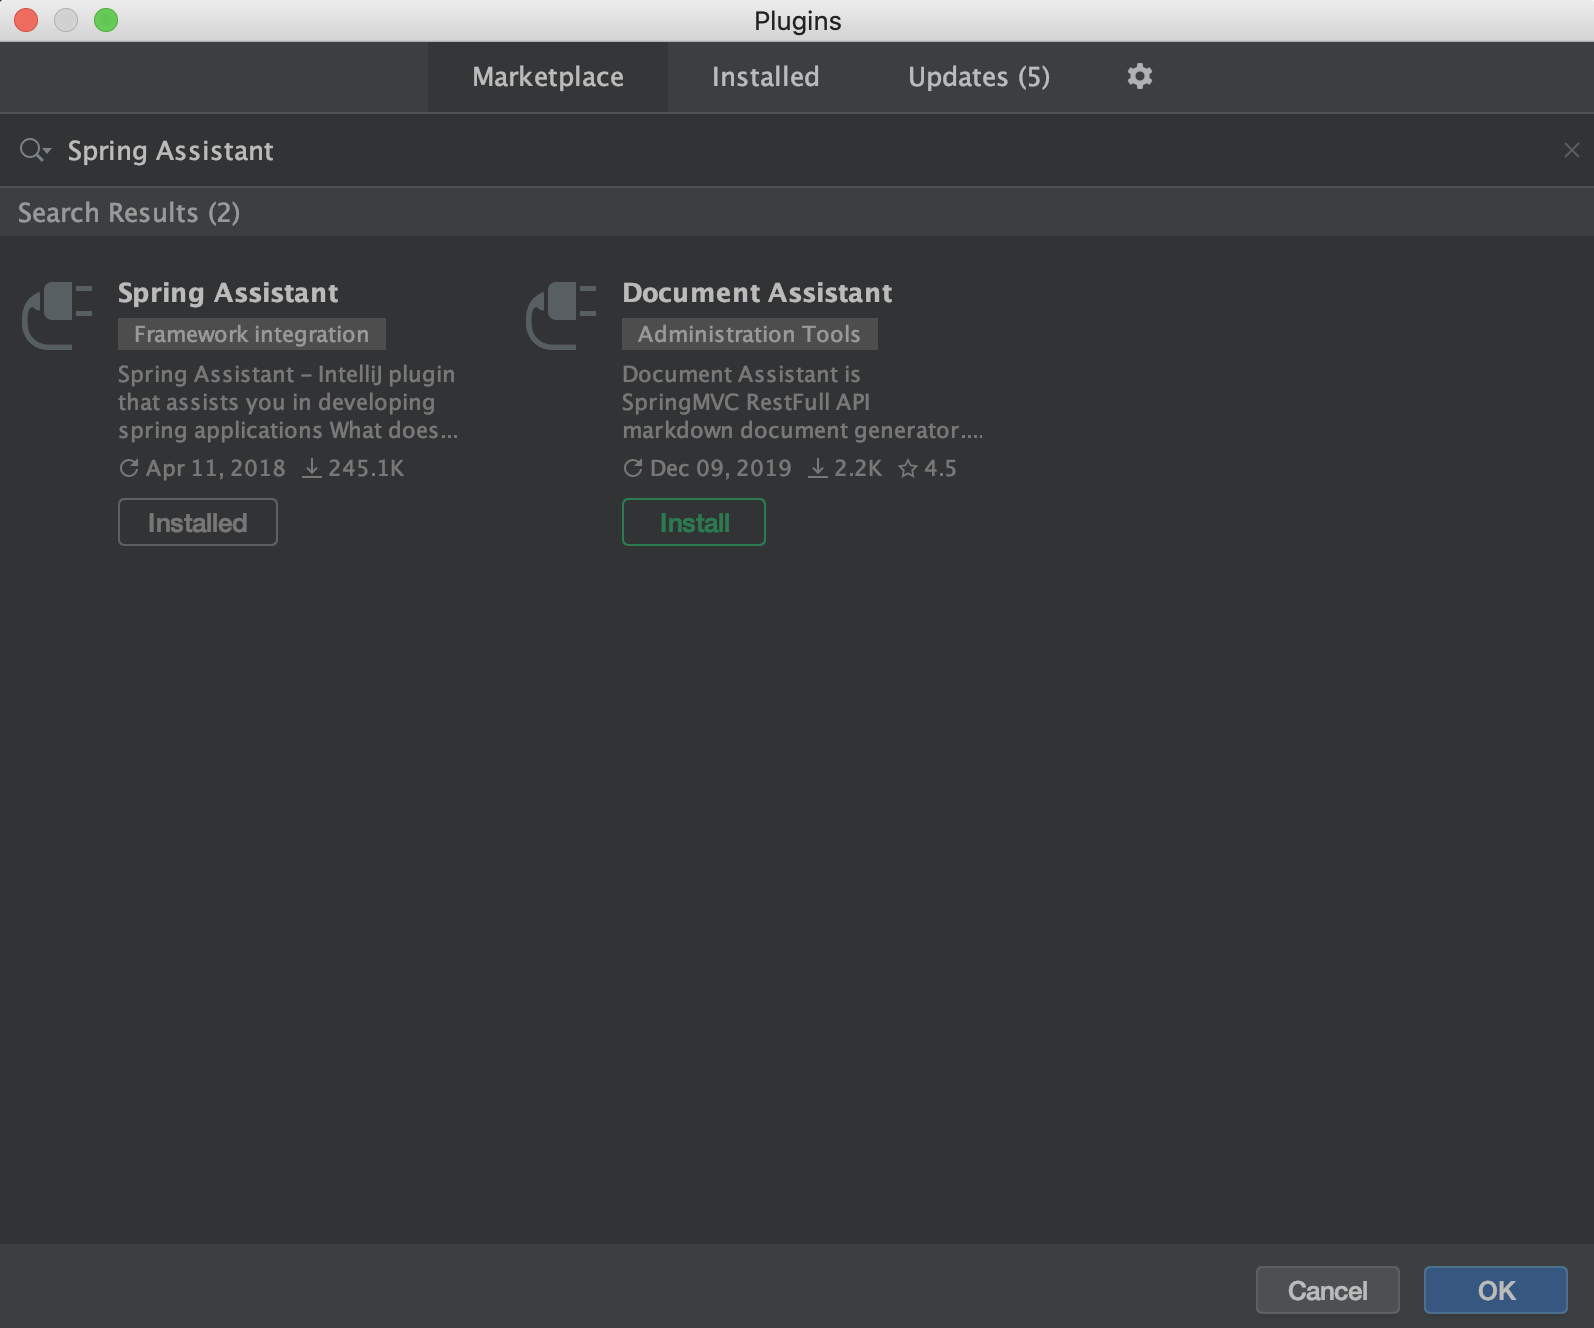Click the Dec 09, 2019 update date

(720, 468)
